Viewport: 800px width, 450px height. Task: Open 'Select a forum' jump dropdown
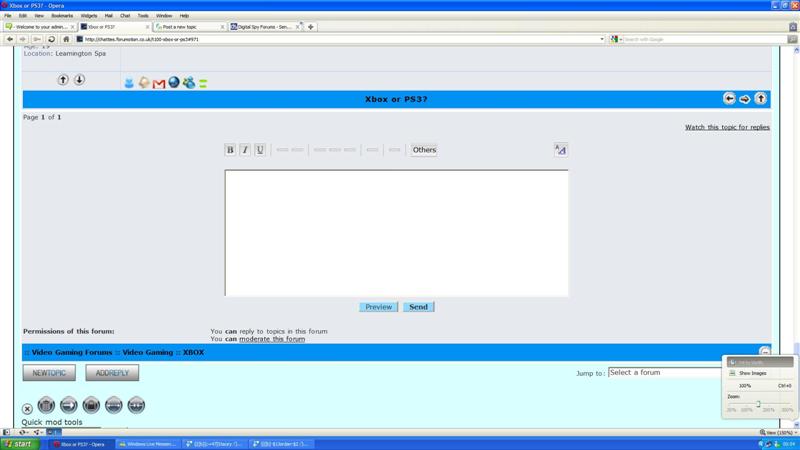tap(665, 373)
